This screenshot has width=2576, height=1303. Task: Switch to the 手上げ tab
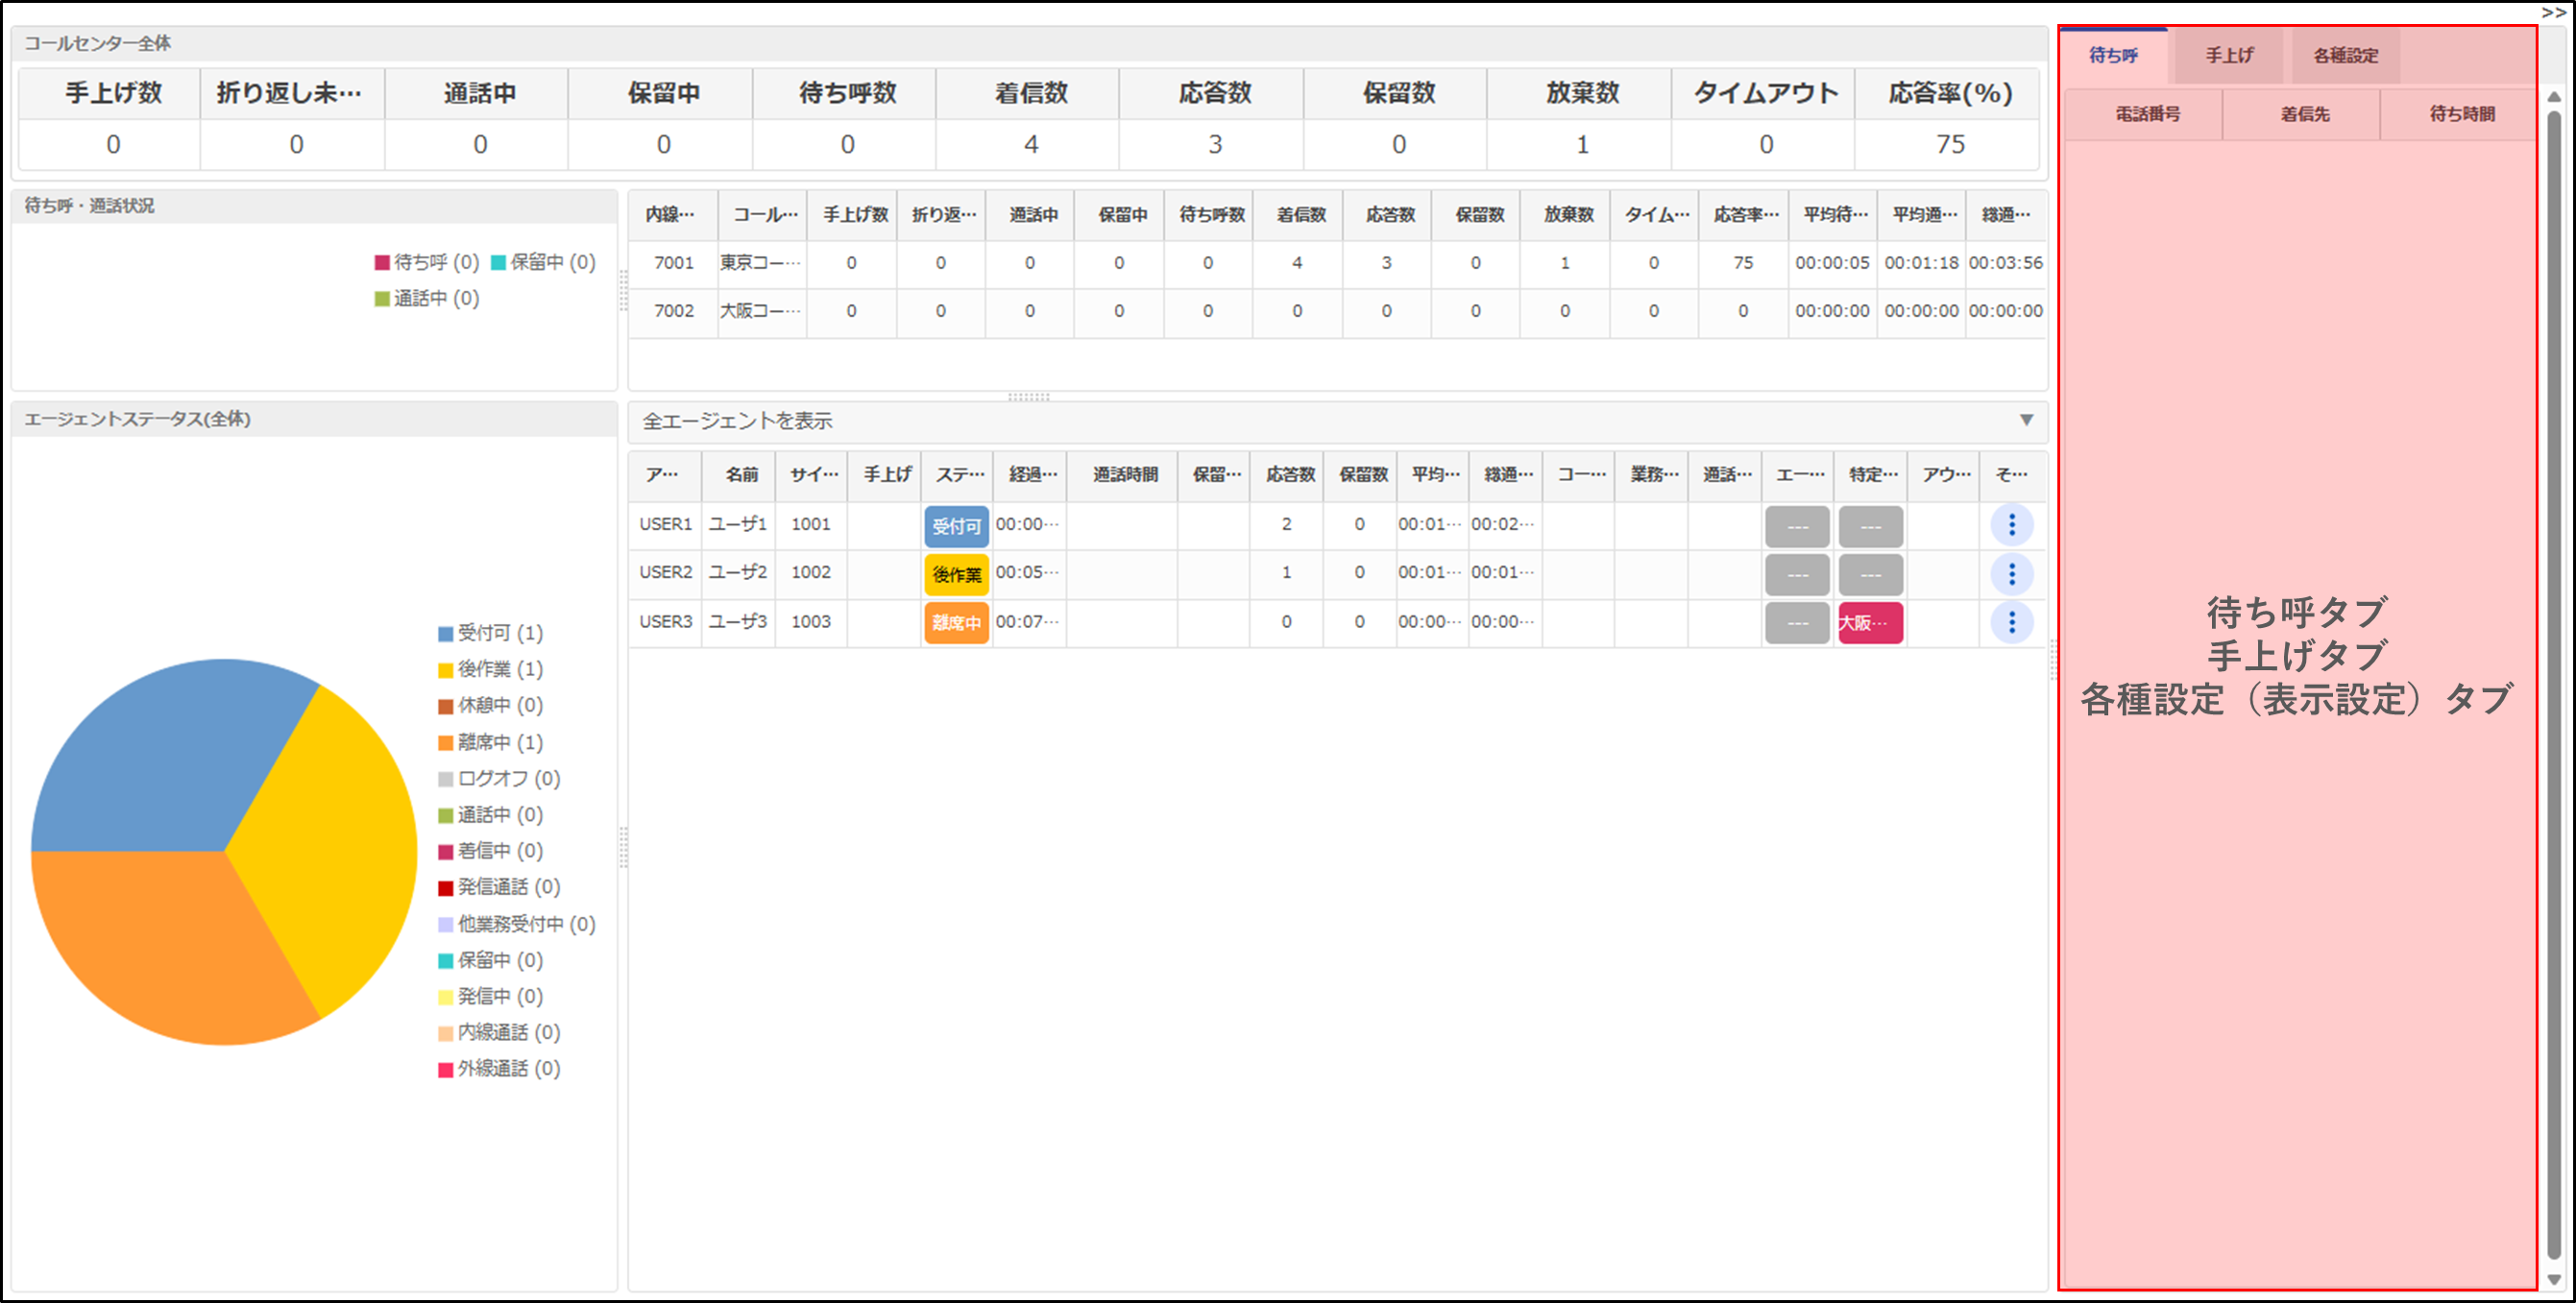click(x=2228, y=56)
